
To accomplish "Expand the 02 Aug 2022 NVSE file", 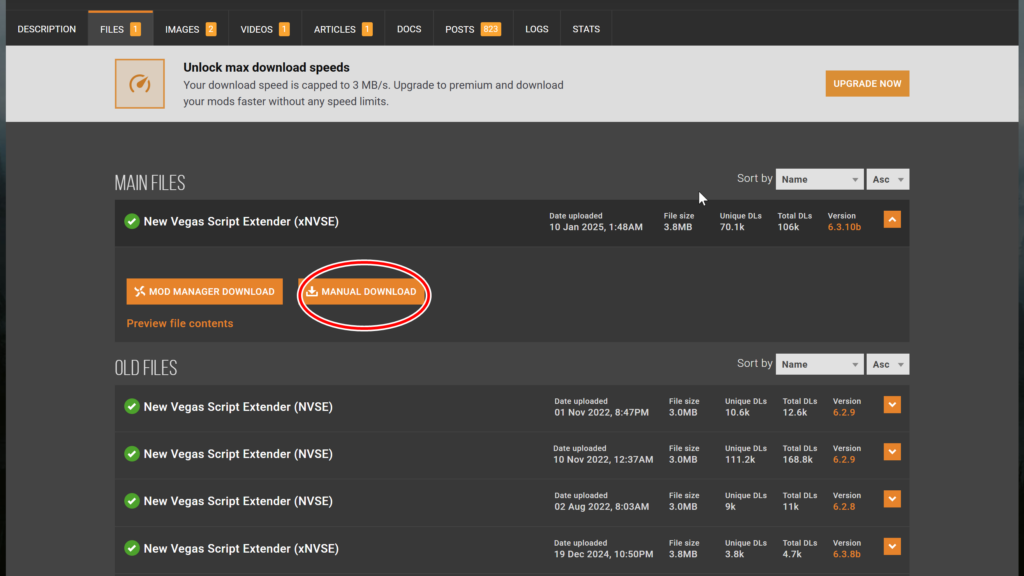I will pos(892,499).
